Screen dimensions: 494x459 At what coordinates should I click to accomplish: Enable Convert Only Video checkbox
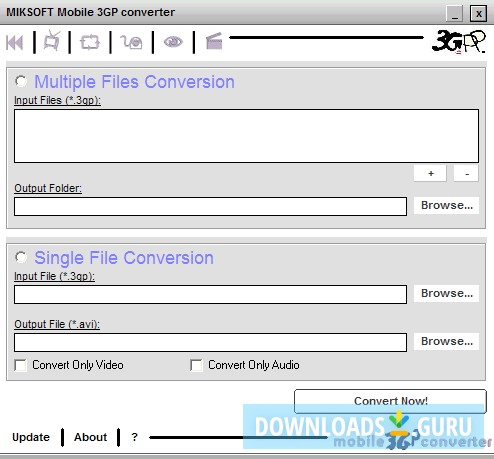21,365
